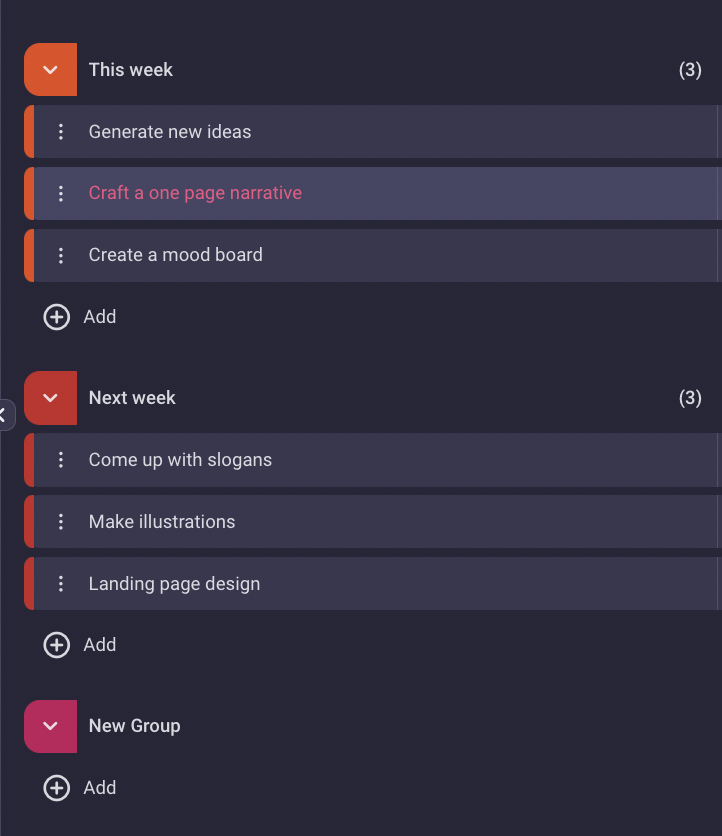Open options menu for Generate new ideas
The image size is (722, 836).
[61, 132]
